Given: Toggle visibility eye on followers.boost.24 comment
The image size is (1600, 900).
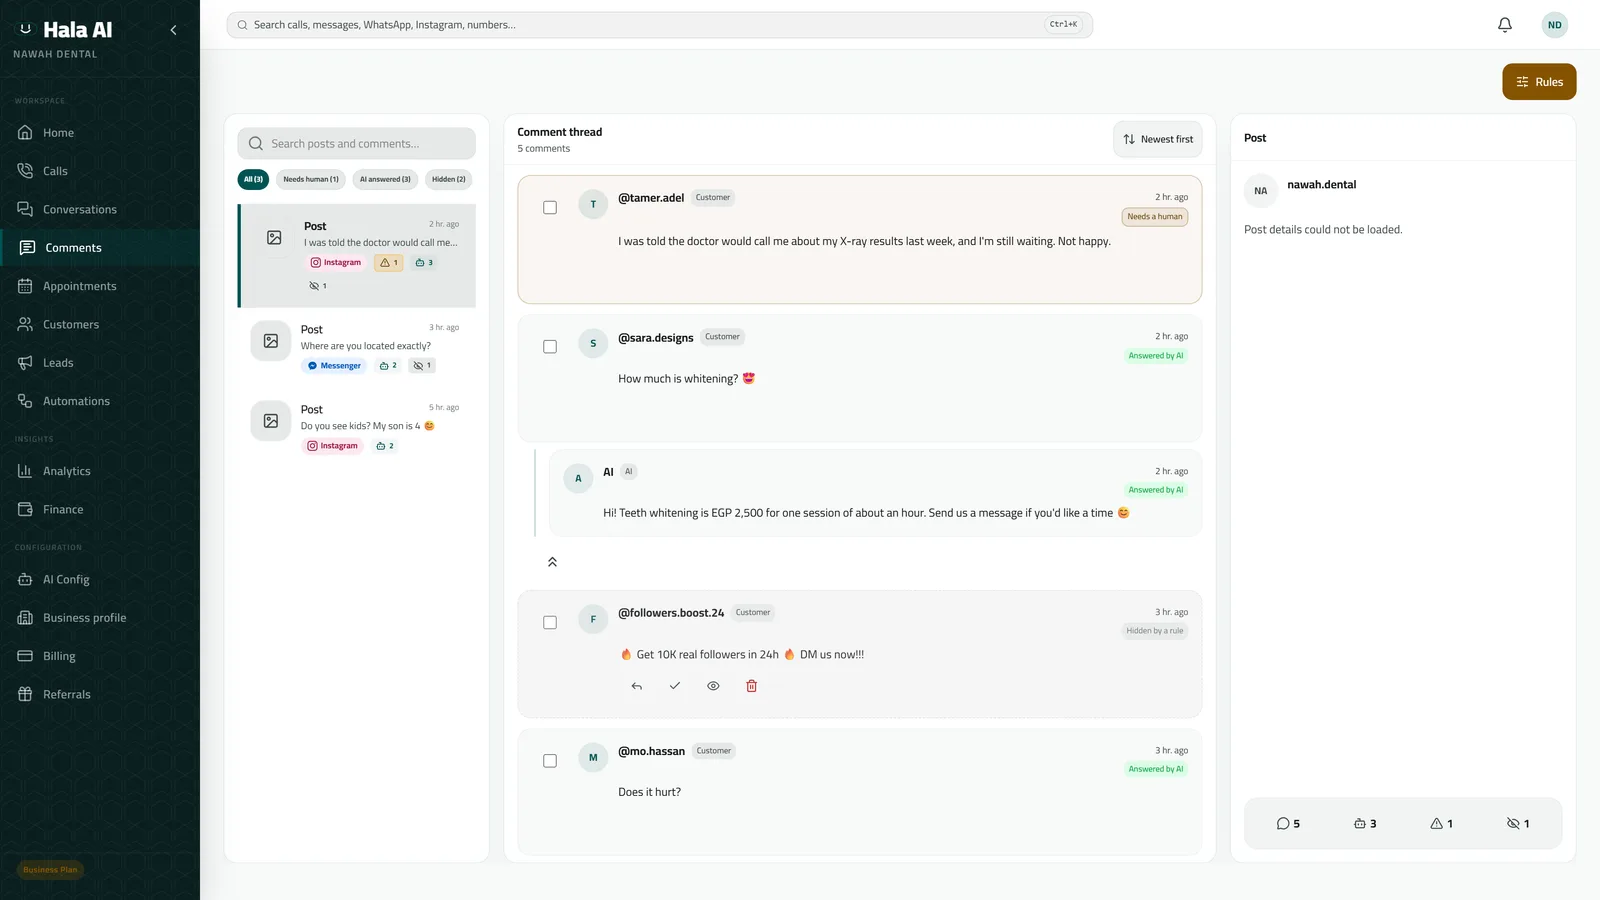Looking at the screenshot, I should [x=713, y=686].
